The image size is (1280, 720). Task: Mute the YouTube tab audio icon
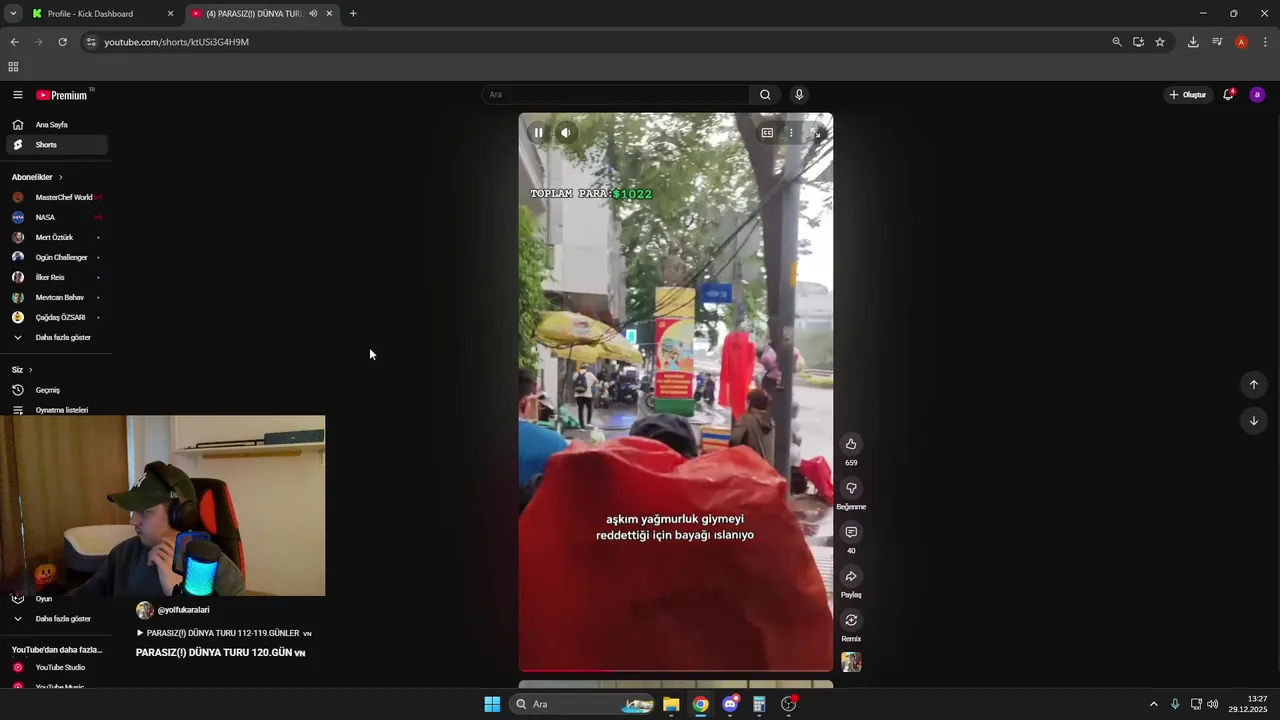pyautogui.click(x=313, y=14)
